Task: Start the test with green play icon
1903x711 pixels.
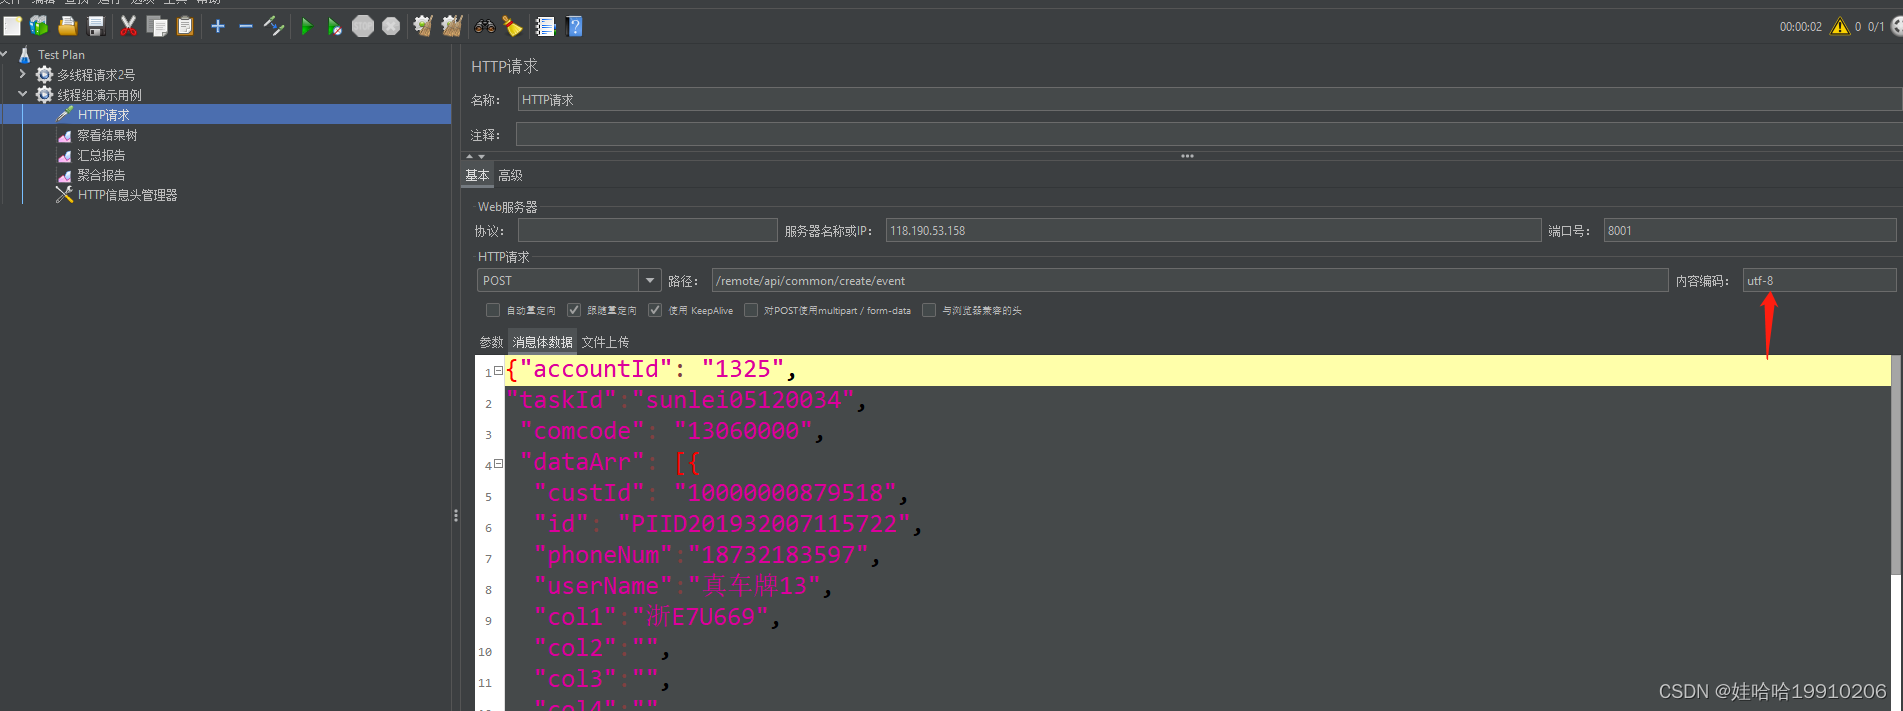Action: [x=307, y=26]
